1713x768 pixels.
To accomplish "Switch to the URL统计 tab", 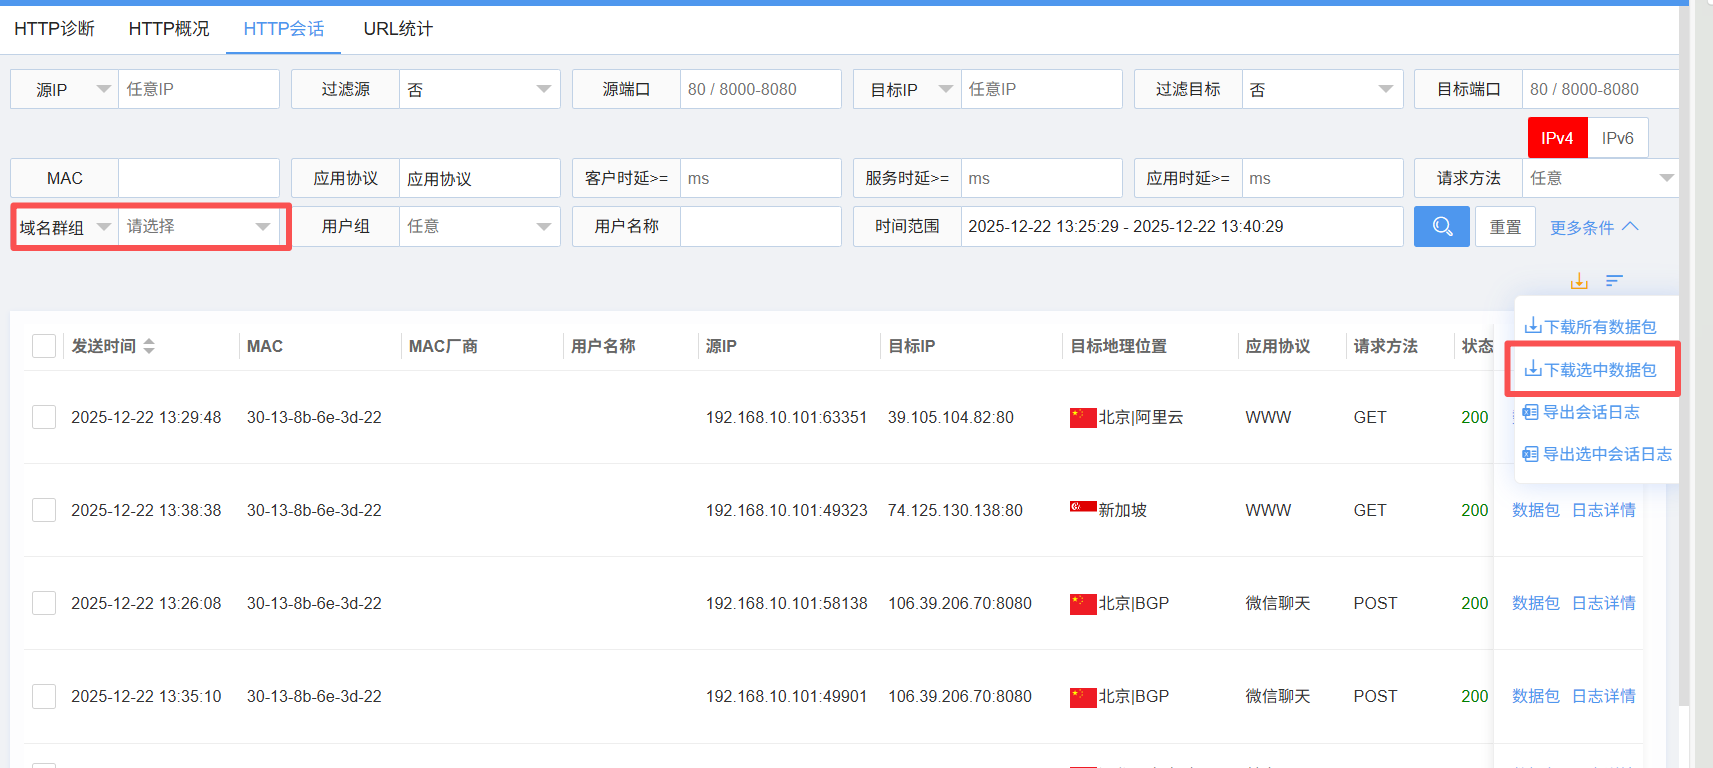I will pyautogui.click(x=397, y=29).
